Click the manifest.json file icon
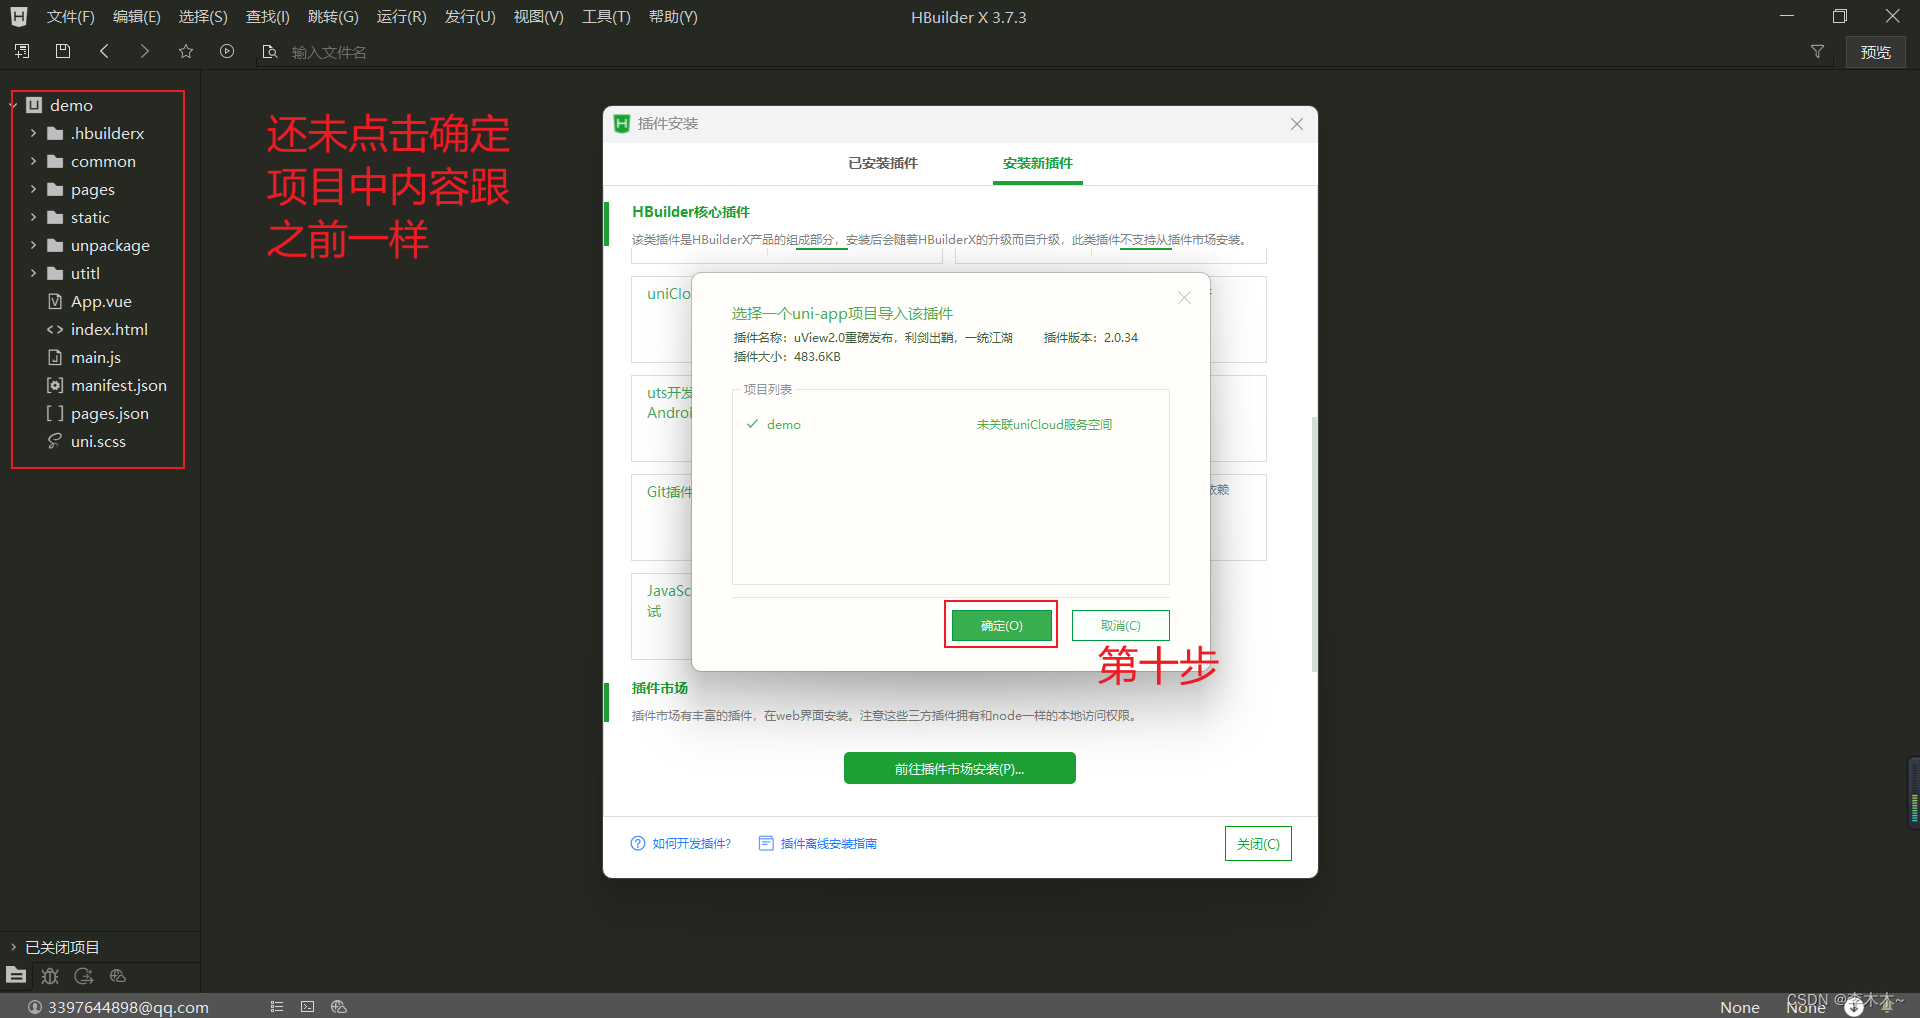 [x=55, y=385]
